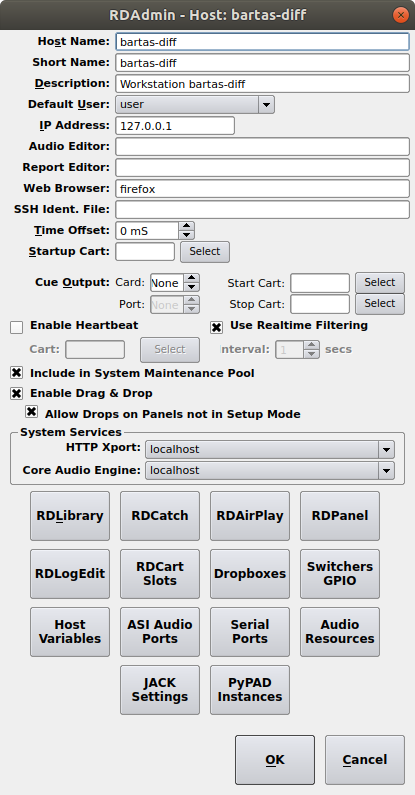Toggle Use Realtime Filtering checkbox

click(x=216, y=328)
